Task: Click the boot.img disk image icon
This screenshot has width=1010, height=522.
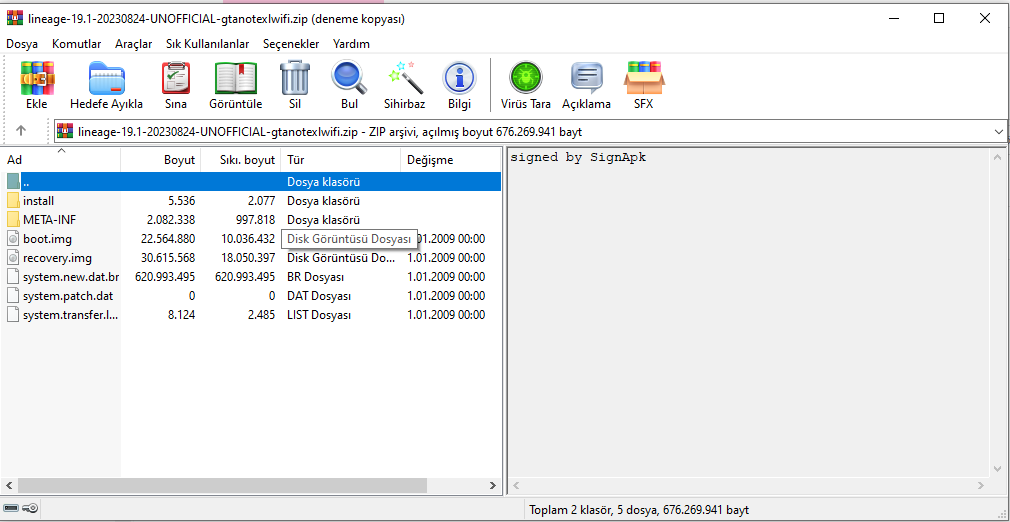Action: [x=14, y=239]
